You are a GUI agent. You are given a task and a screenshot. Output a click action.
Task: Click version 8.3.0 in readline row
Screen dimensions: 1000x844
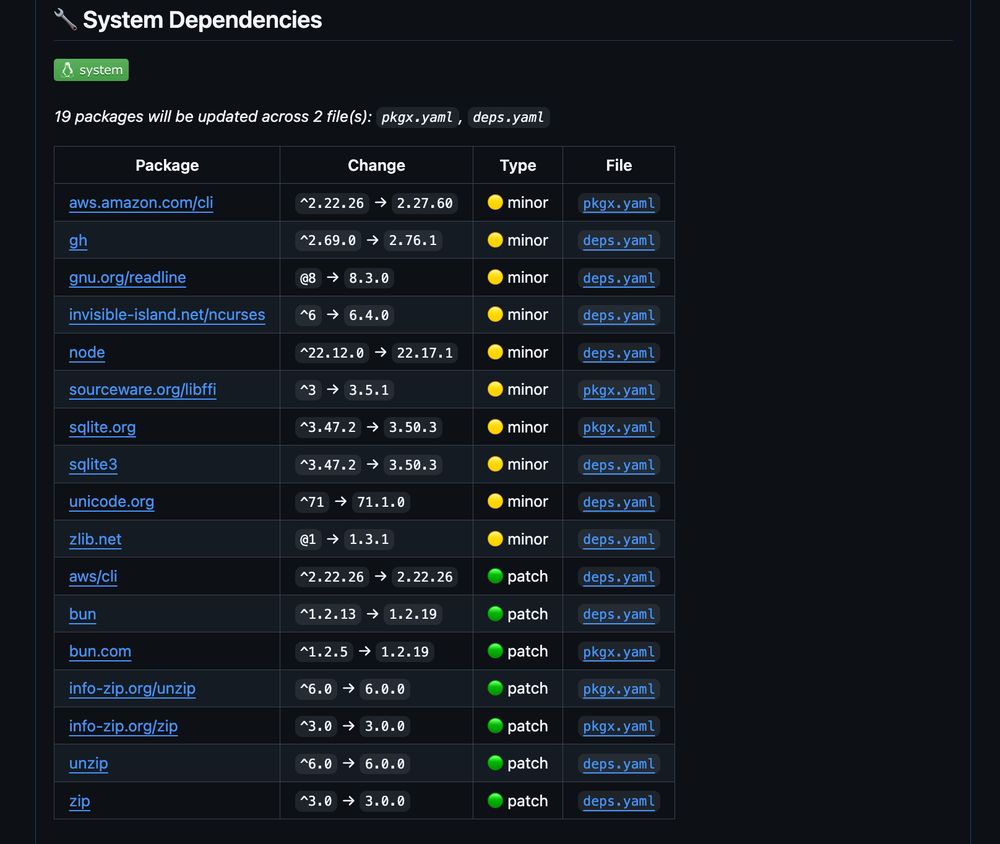(x=369, y=278)
